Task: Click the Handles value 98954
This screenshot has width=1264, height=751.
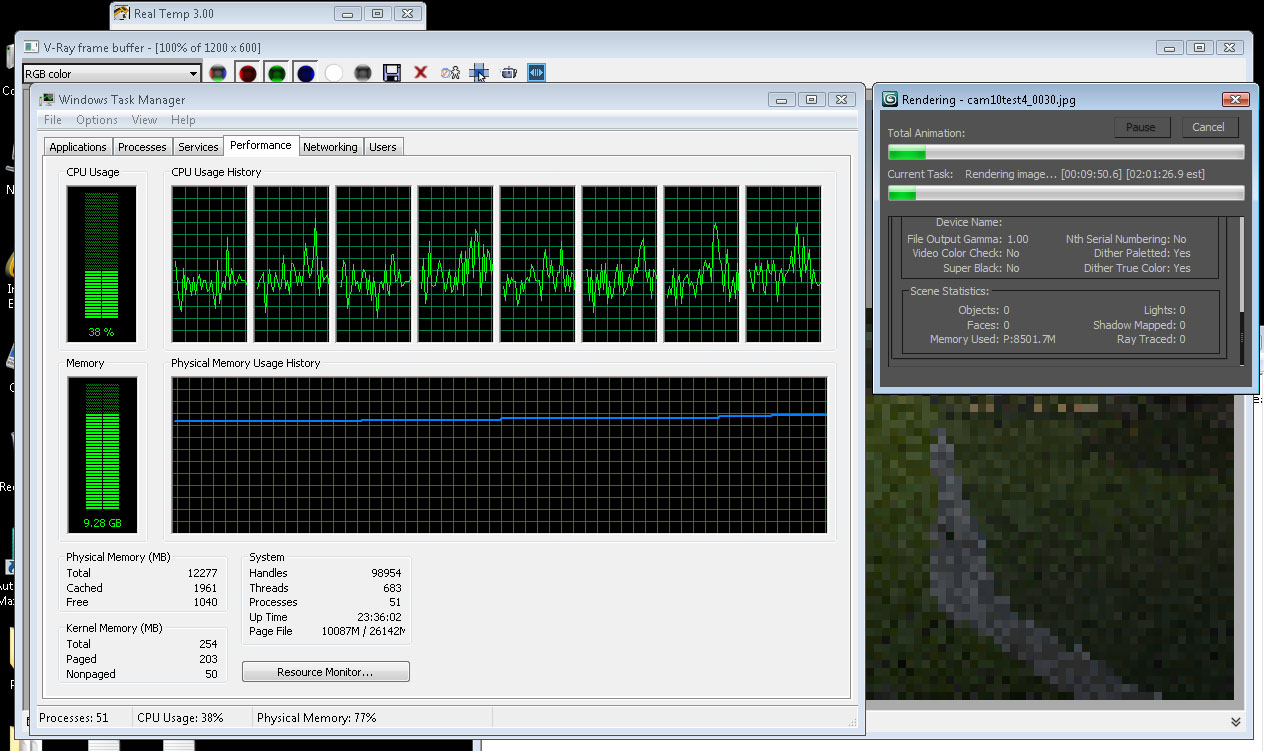Action: (x=386, y=573)
